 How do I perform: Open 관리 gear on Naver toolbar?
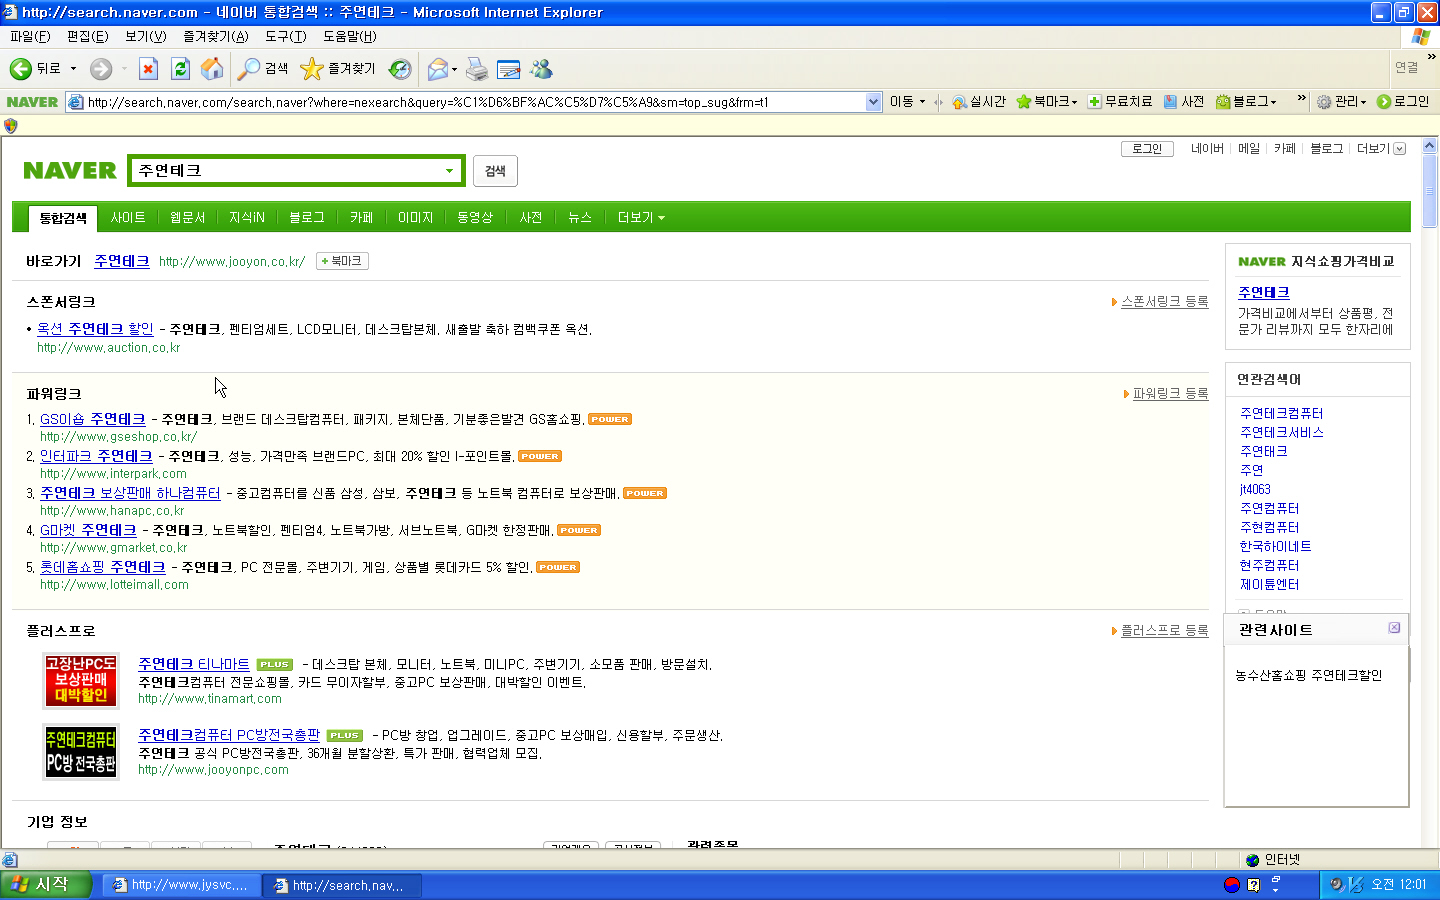click(x=1341, y=102)
